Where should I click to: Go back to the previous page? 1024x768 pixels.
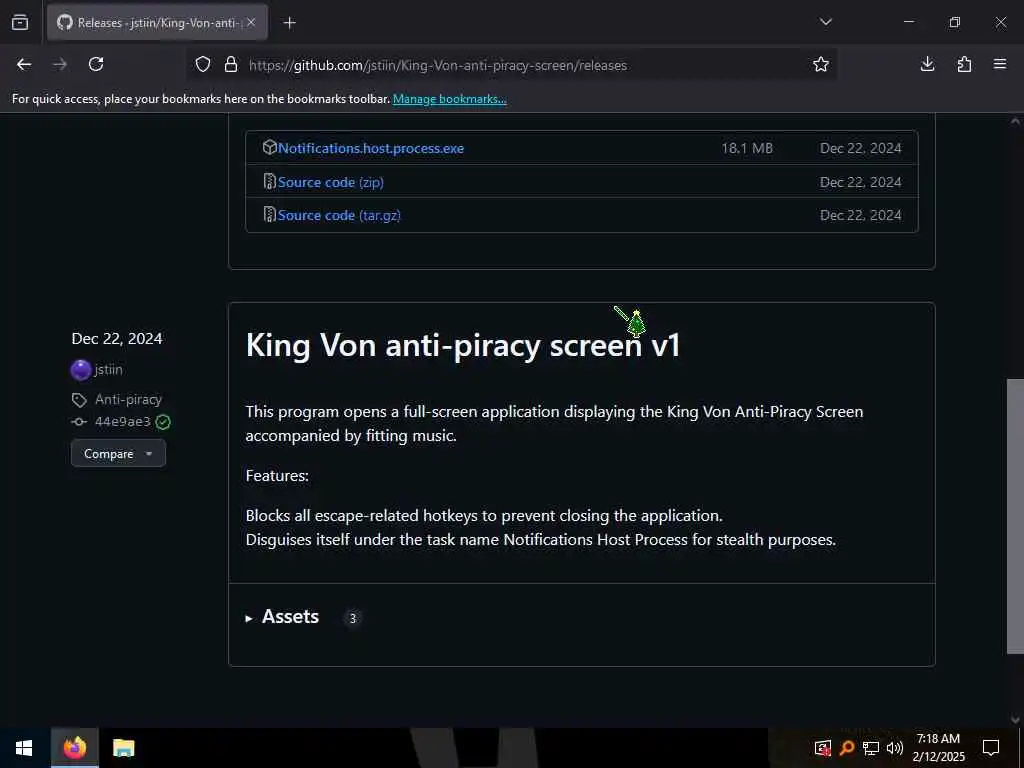[24, 65]
